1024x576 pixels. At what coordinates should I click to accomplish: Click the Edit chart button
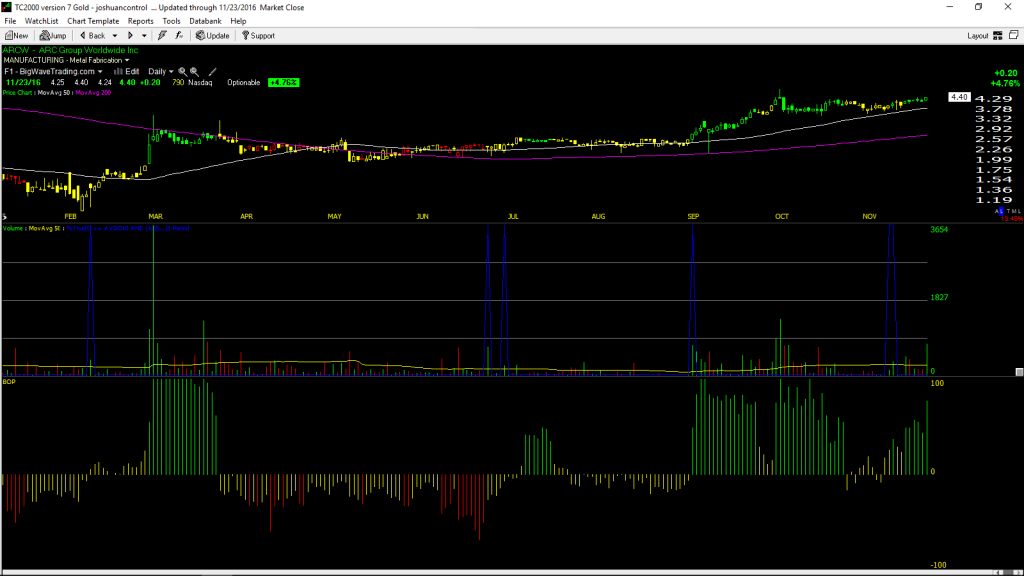127,72
